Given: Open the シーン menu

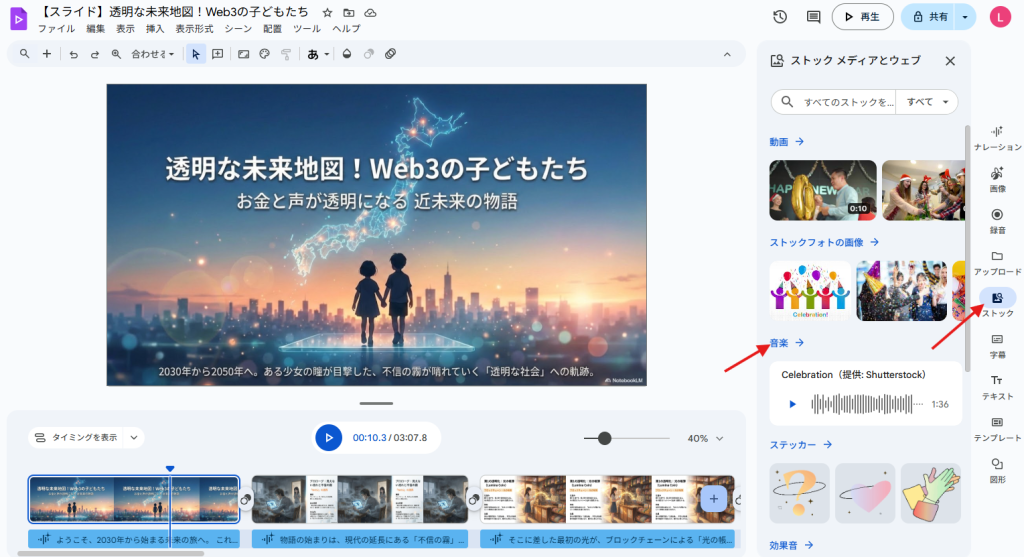Looking at the screenshot, I should [238, 29].
